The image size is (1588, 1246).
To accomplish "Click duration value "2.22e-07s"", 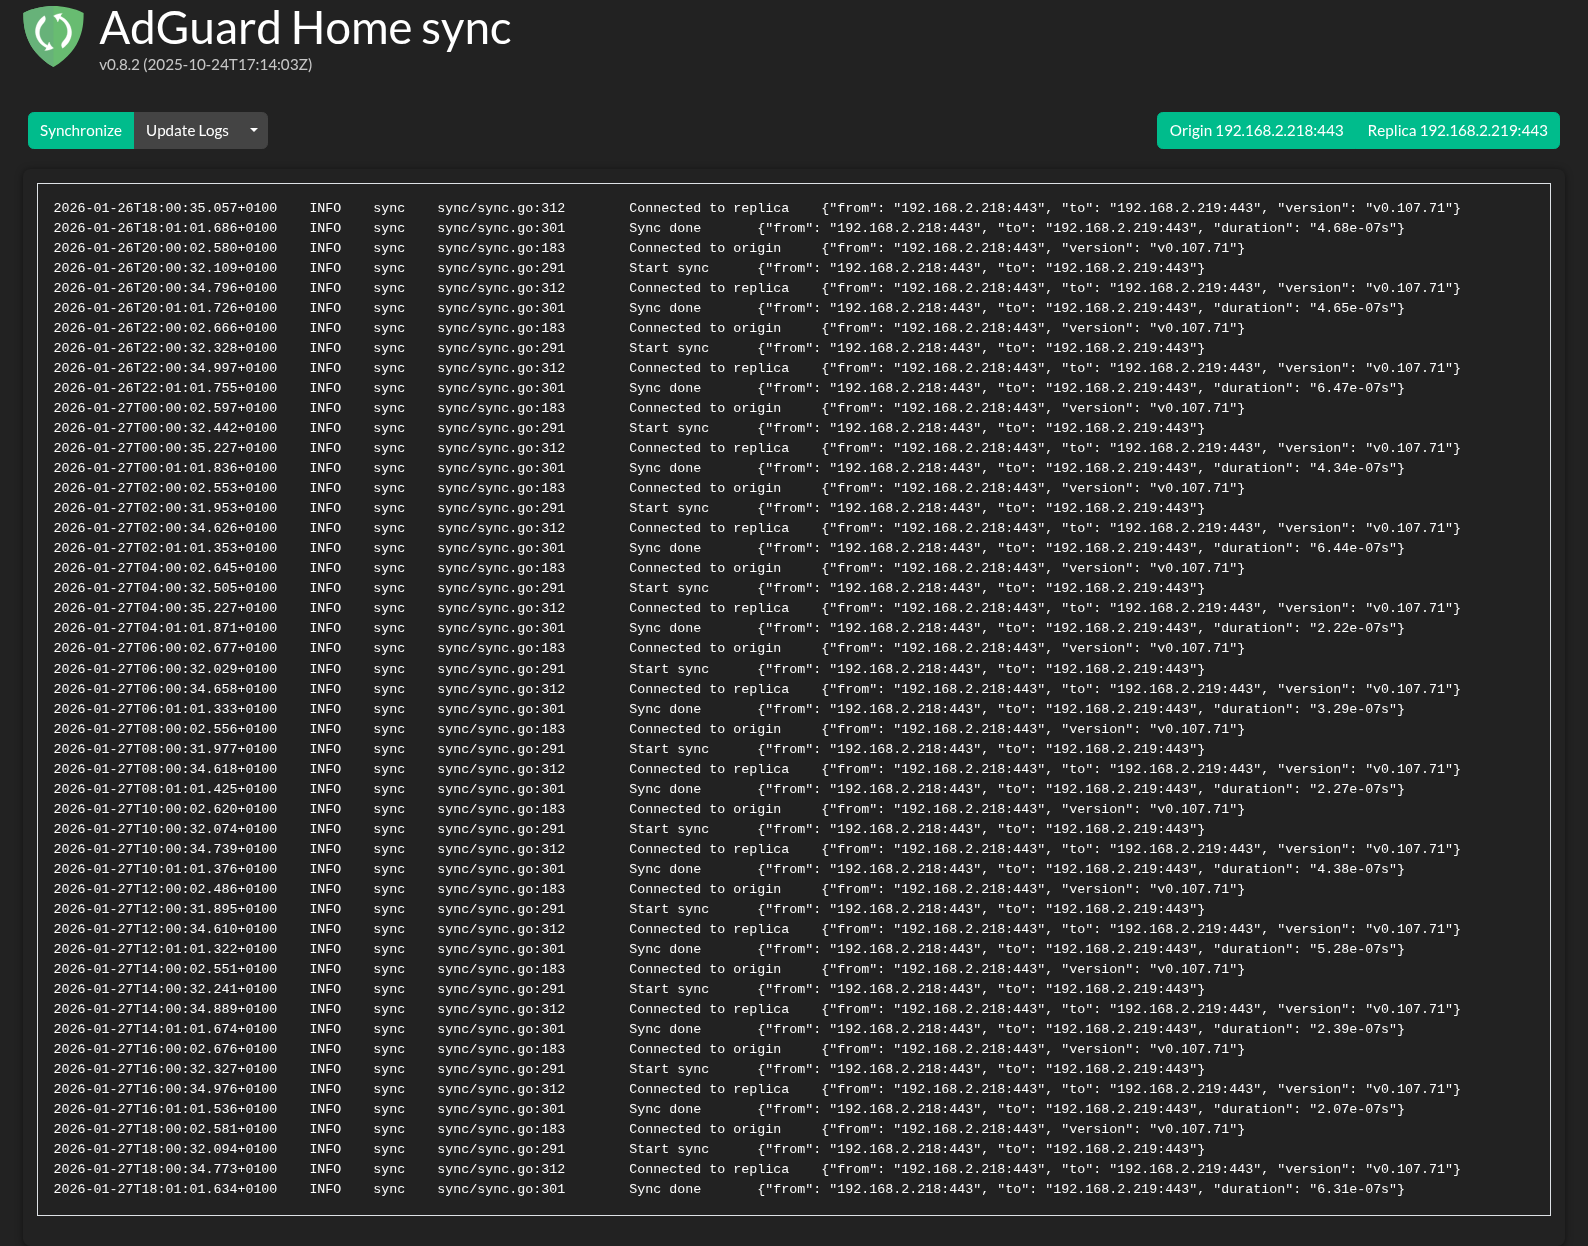I will [1353, 628].
